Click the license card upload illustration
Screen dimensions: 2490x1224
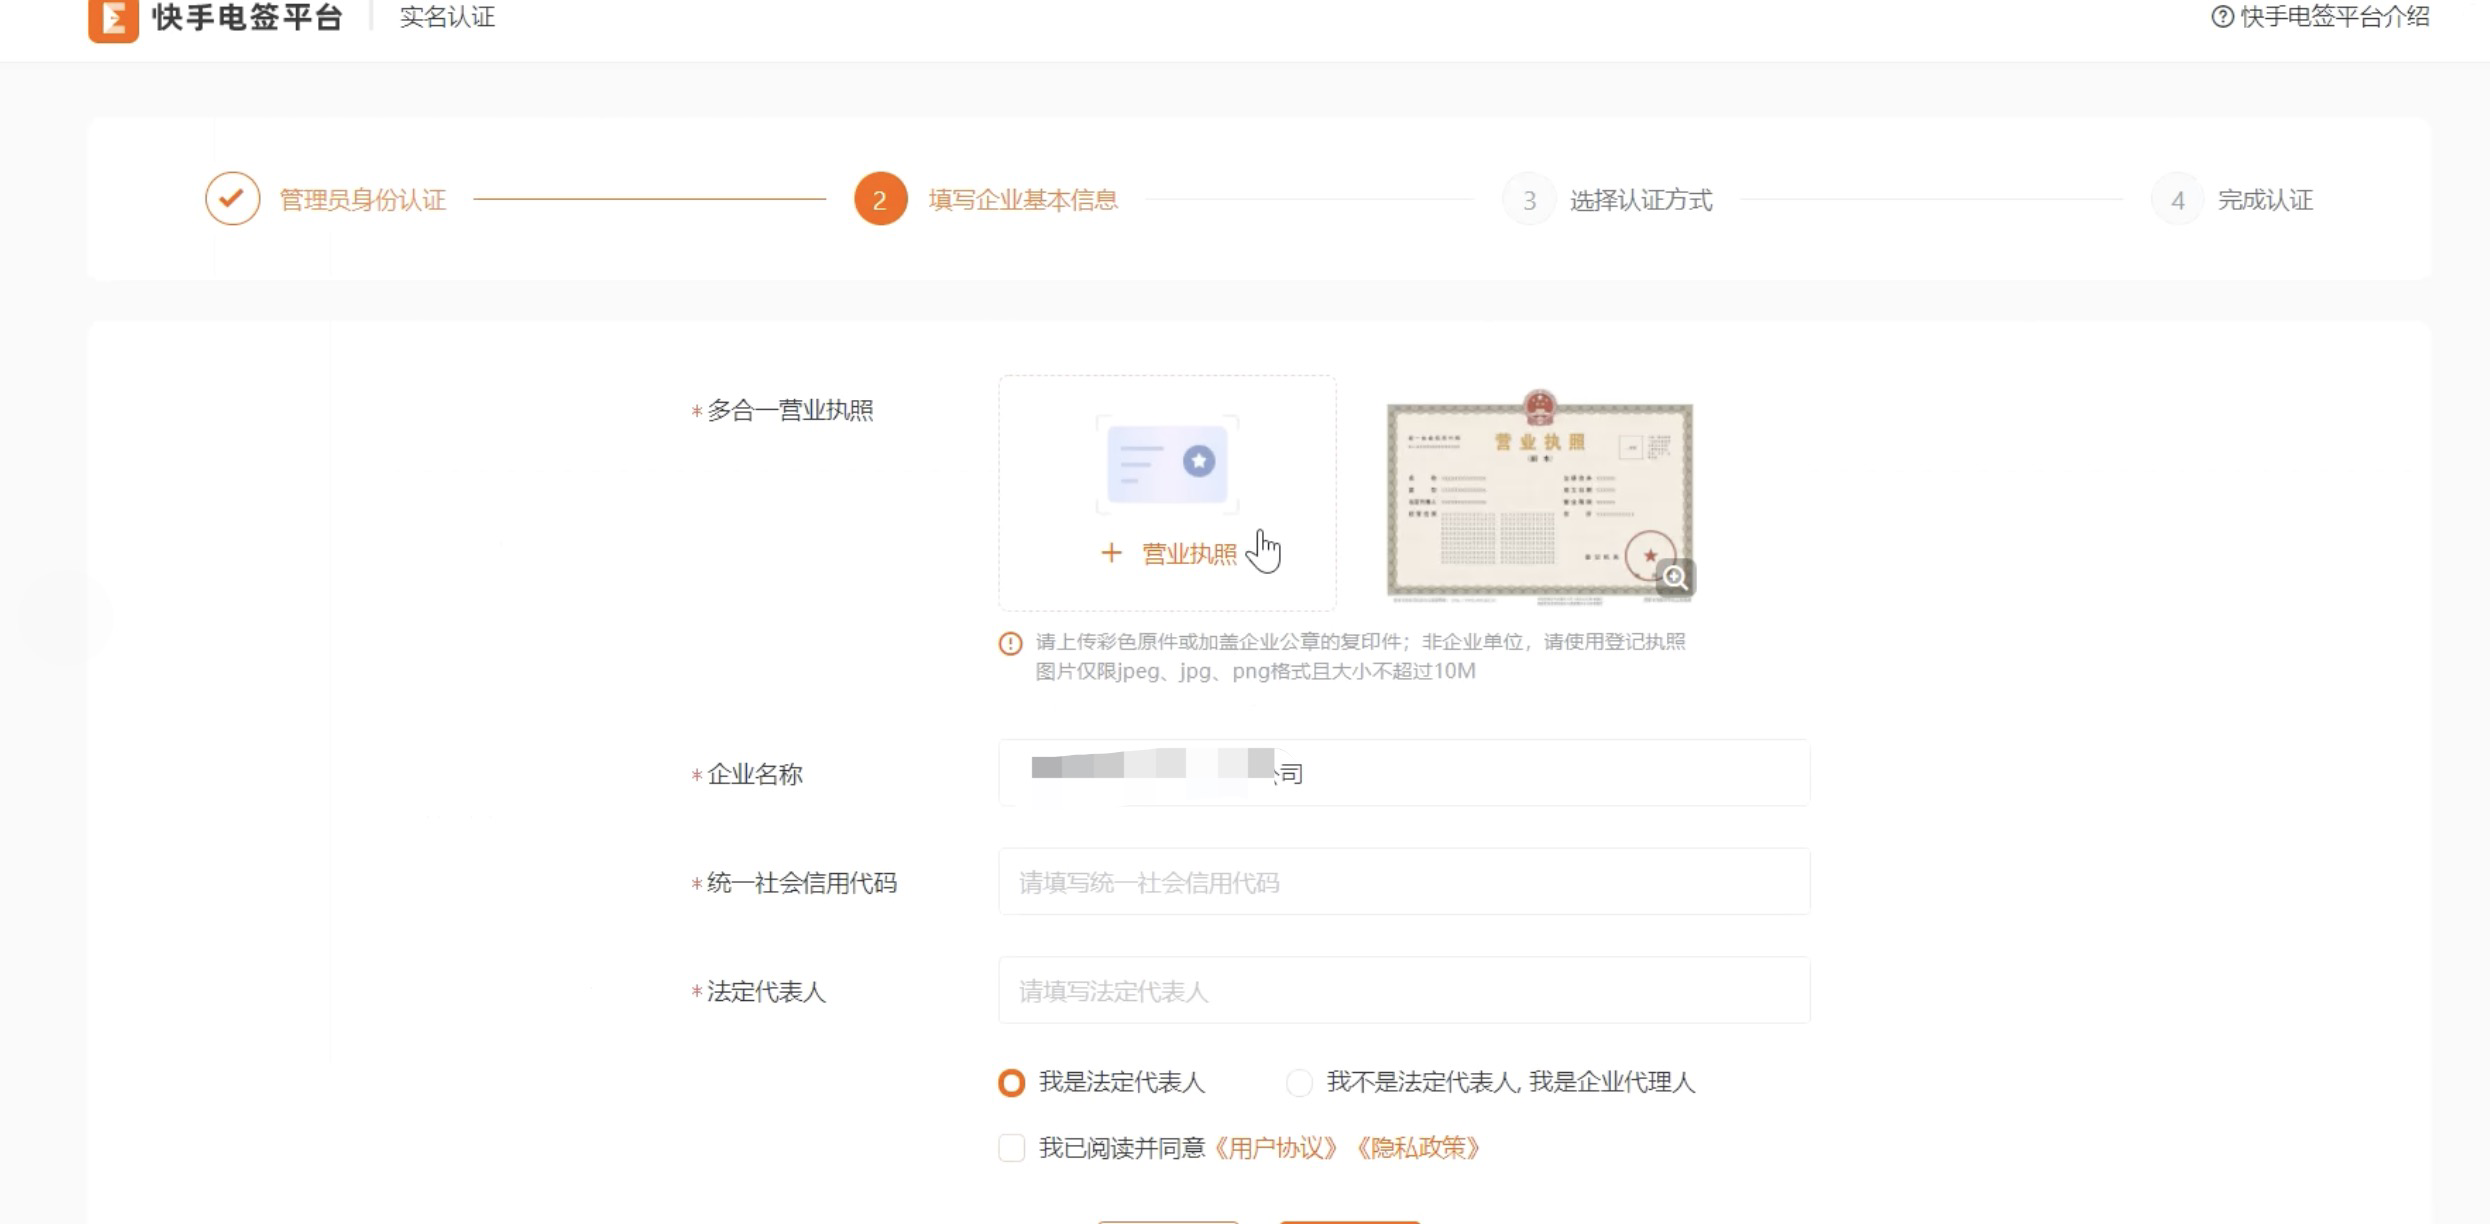pos(1167,464)
